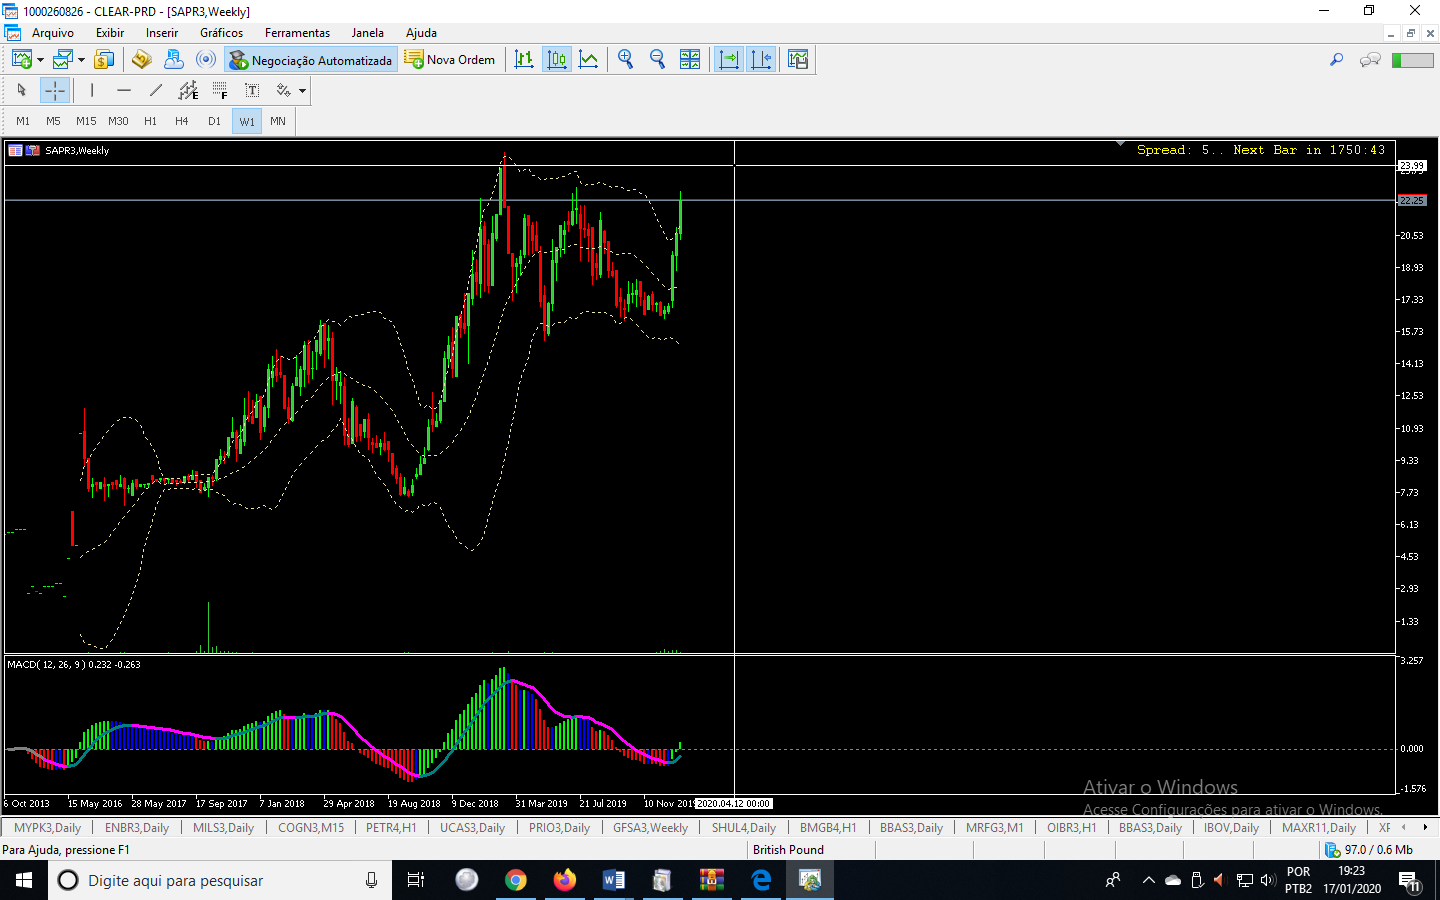1440x900 pixels.
Task: Switch to IBOV,Daily chart tab
Action: [1231, 828]
